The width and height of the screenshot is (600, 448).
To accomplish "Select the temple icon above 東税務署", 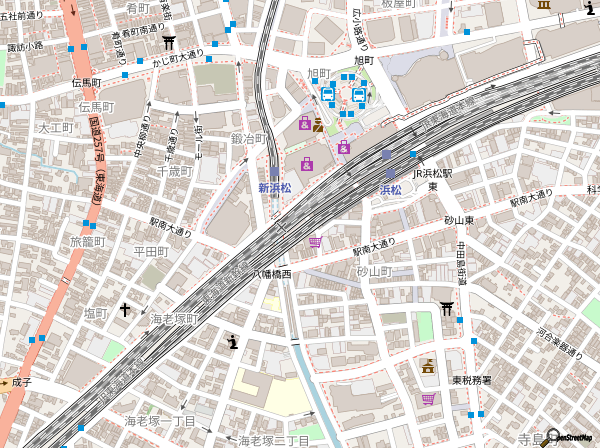I will pyautogui.click(x=429, y=365).
